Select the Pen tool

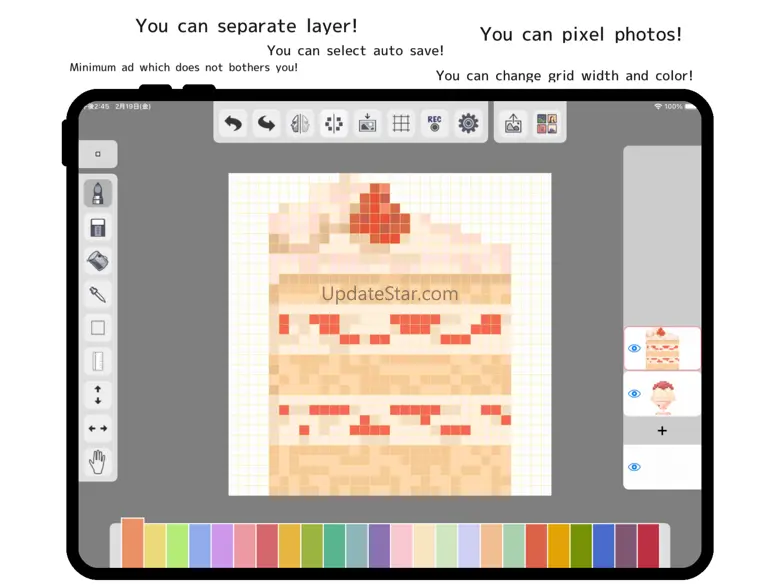click(x=98, y=194)
